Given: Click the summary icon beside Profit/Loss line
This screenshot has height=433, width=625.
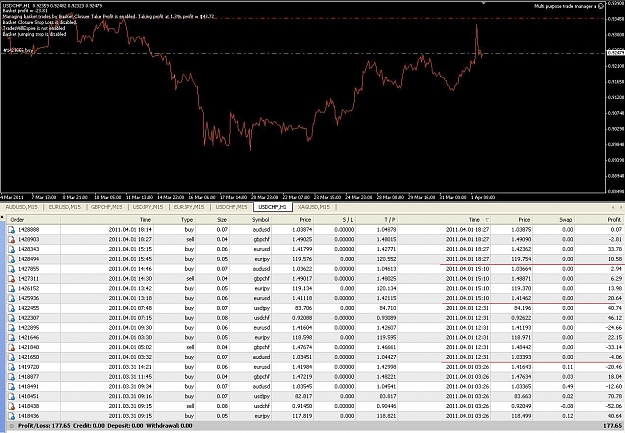Looking at the screenshot, I should (12, 426).
